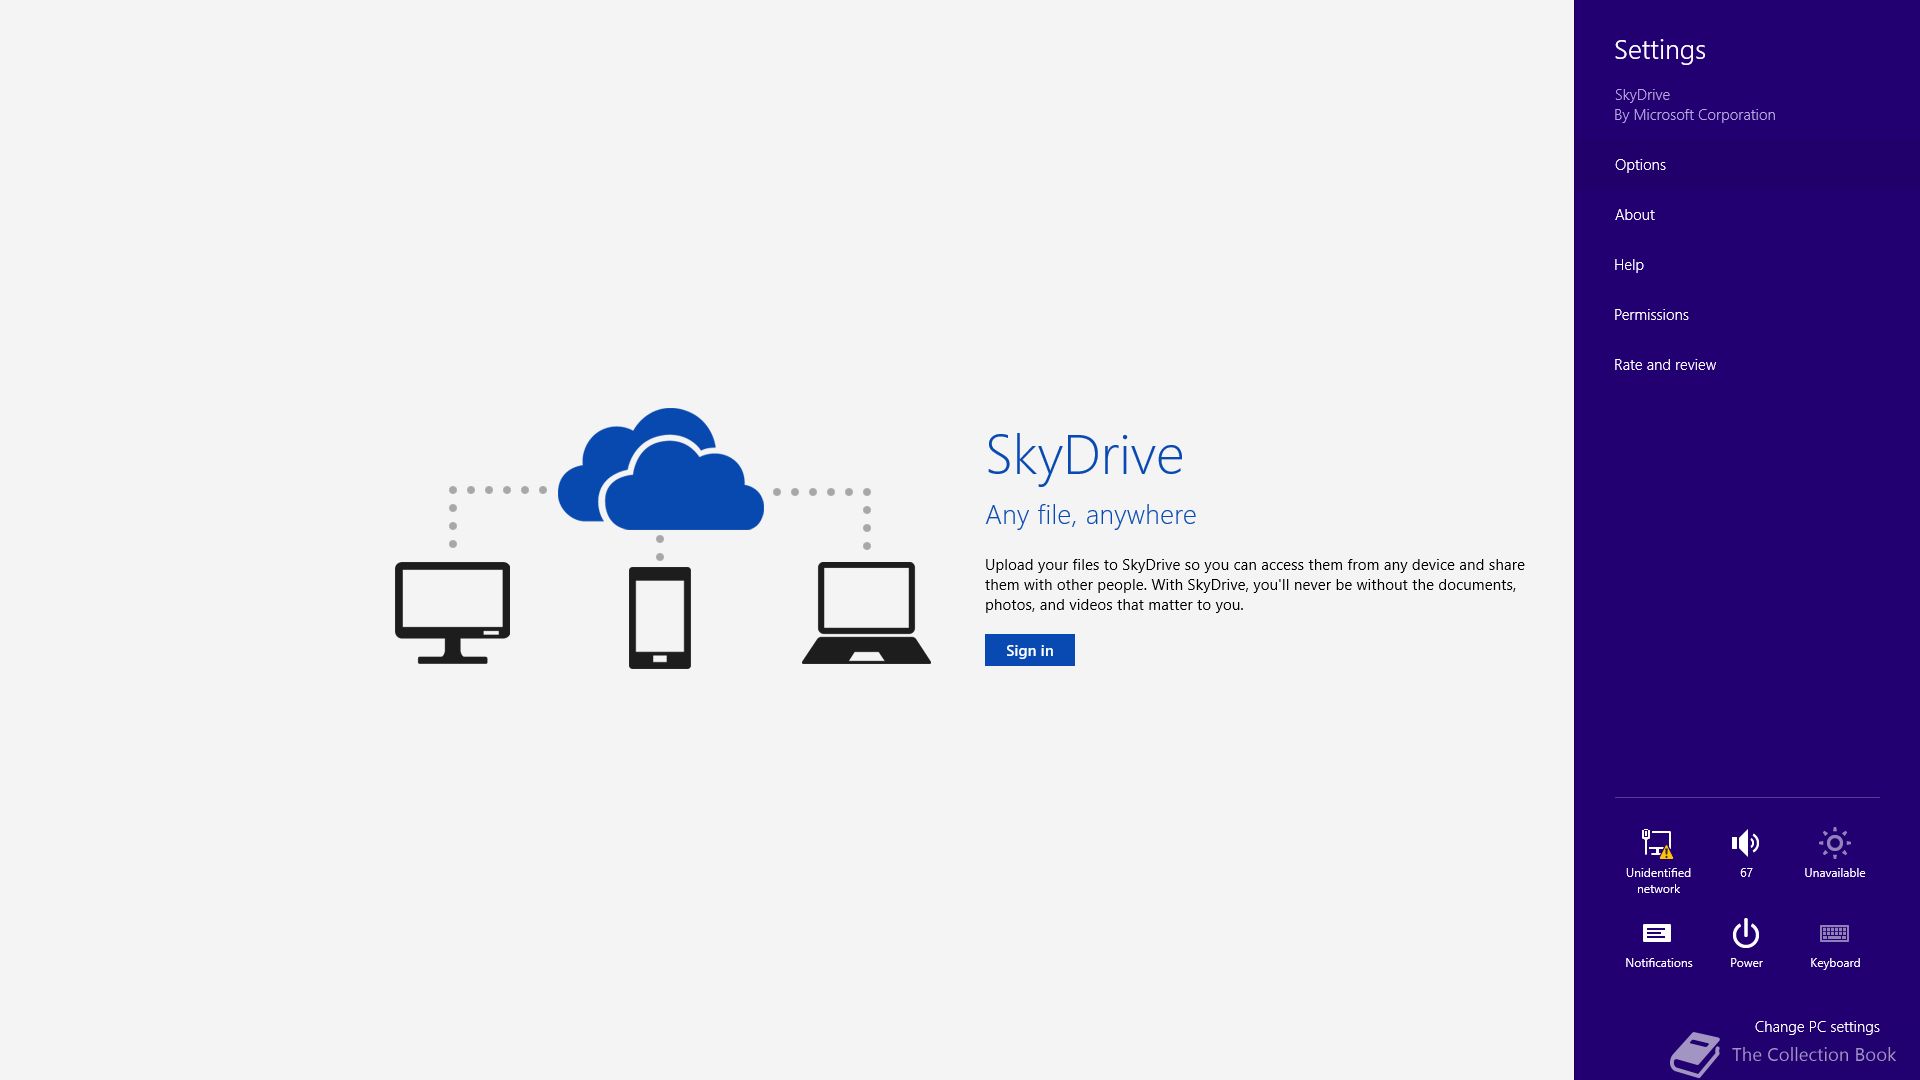Viewport: 1920px width, 1080px height.
Task: Click the smartphone illustration
Action: pos(660,617)
